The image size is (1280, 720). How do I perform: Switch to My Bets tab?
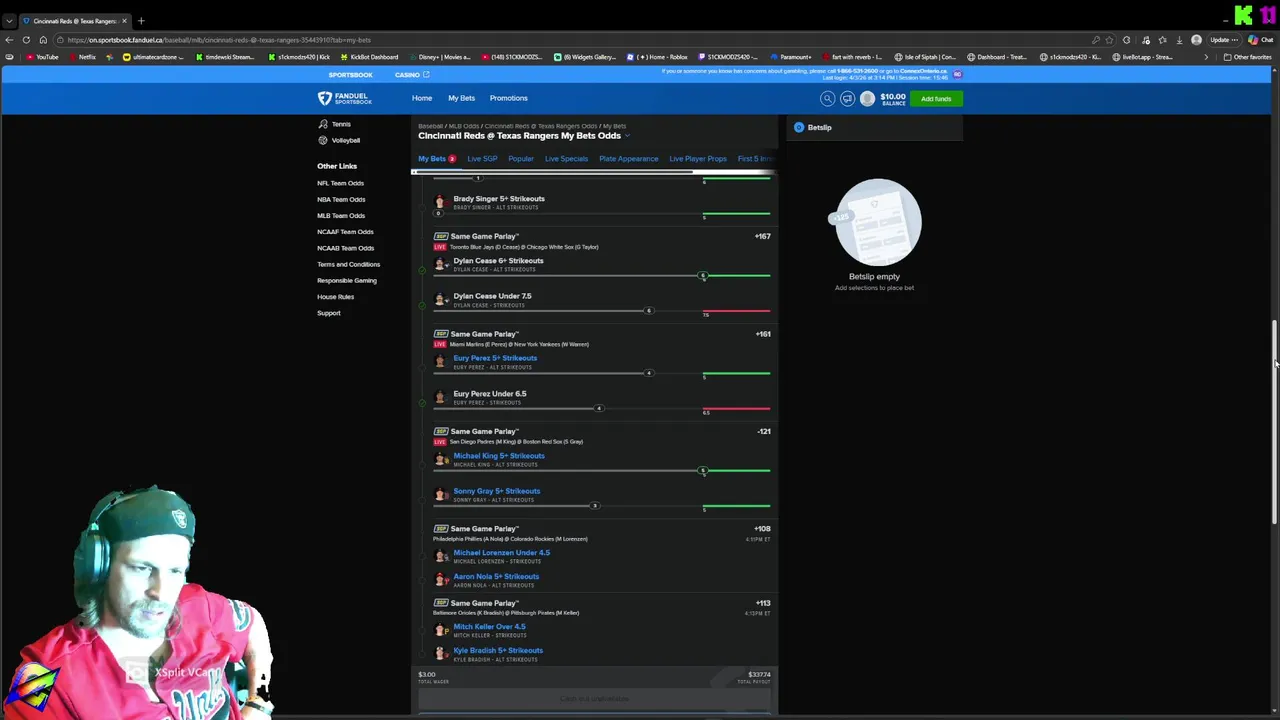[x=436, y=159]
